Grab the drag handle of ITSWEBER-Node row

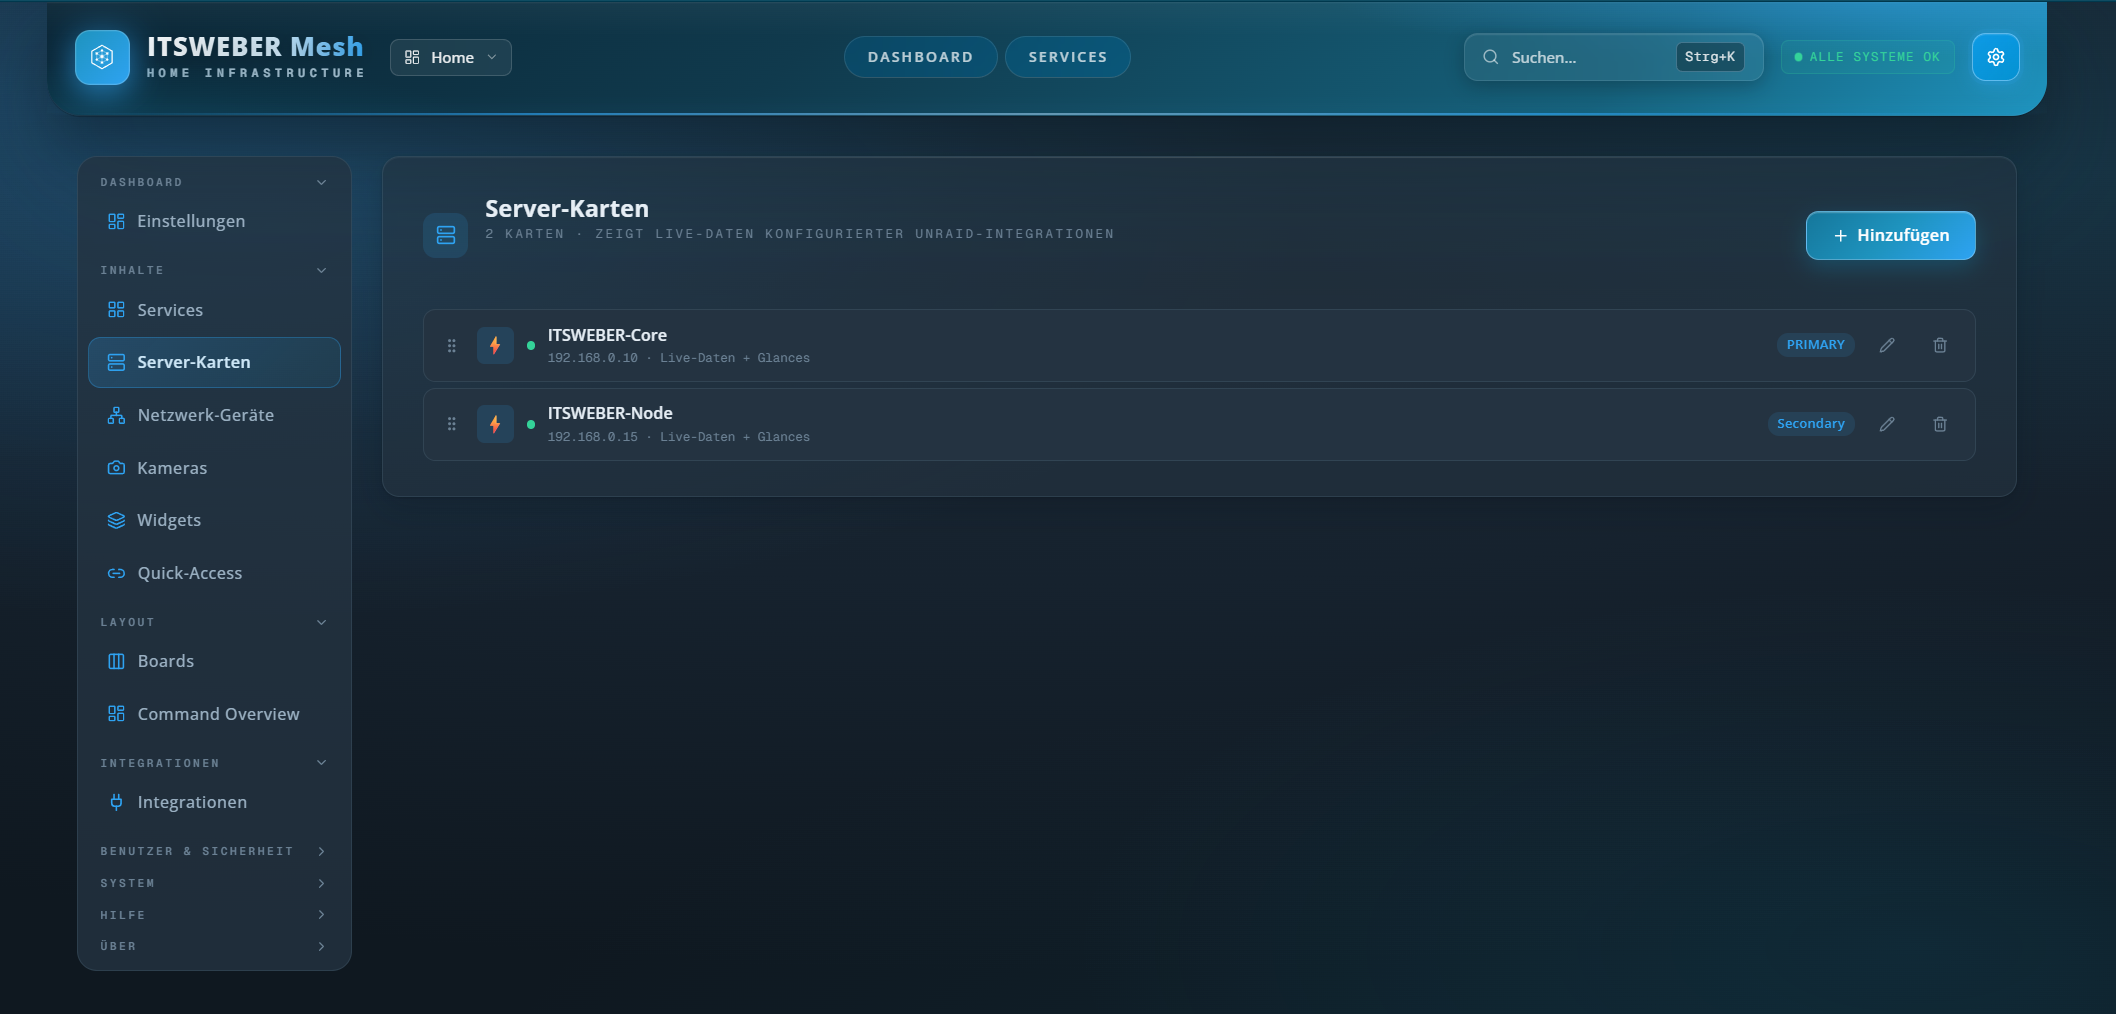[452, 424]
